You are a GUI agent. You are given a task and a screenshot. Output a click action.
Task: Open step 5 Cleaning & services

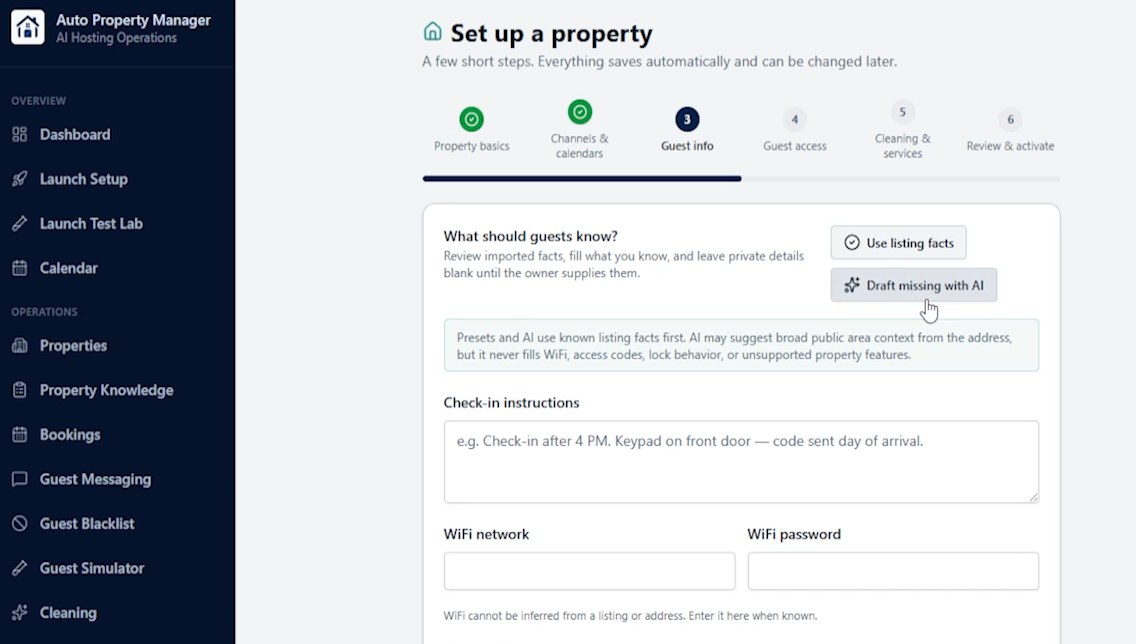(x=903, y=130)
